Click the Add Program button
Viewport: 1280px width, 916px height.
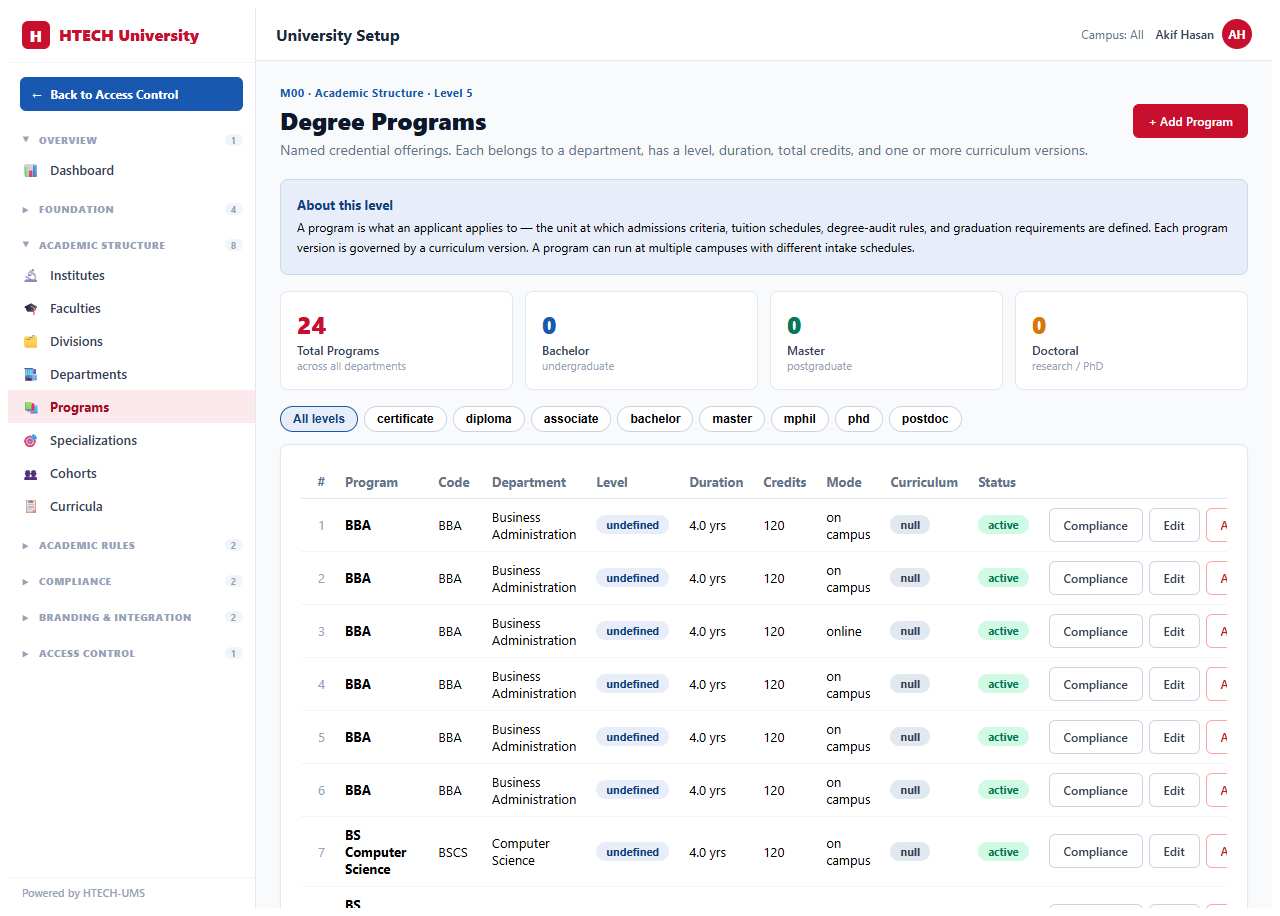click(x=1190, y=121)
